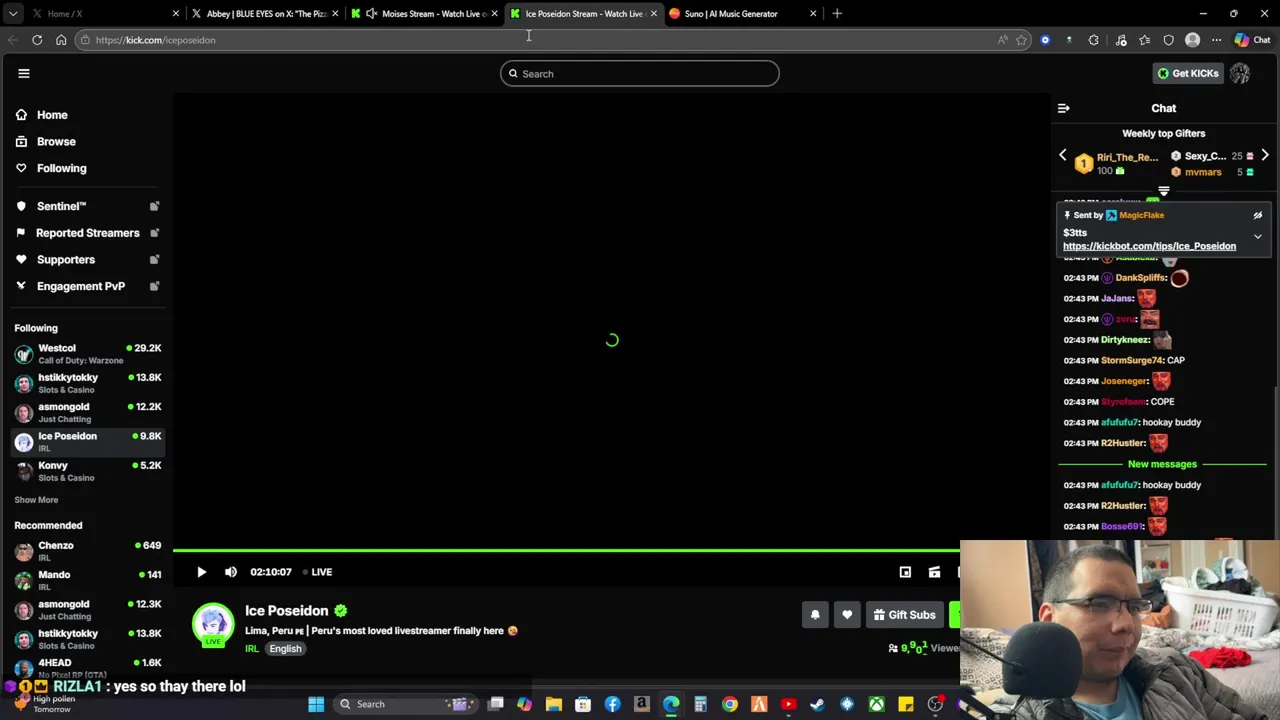Enable notifications bell for Ice Poseidon
Image resolution: width=1280 pixels, height=720 pixels.
point(815,615)
